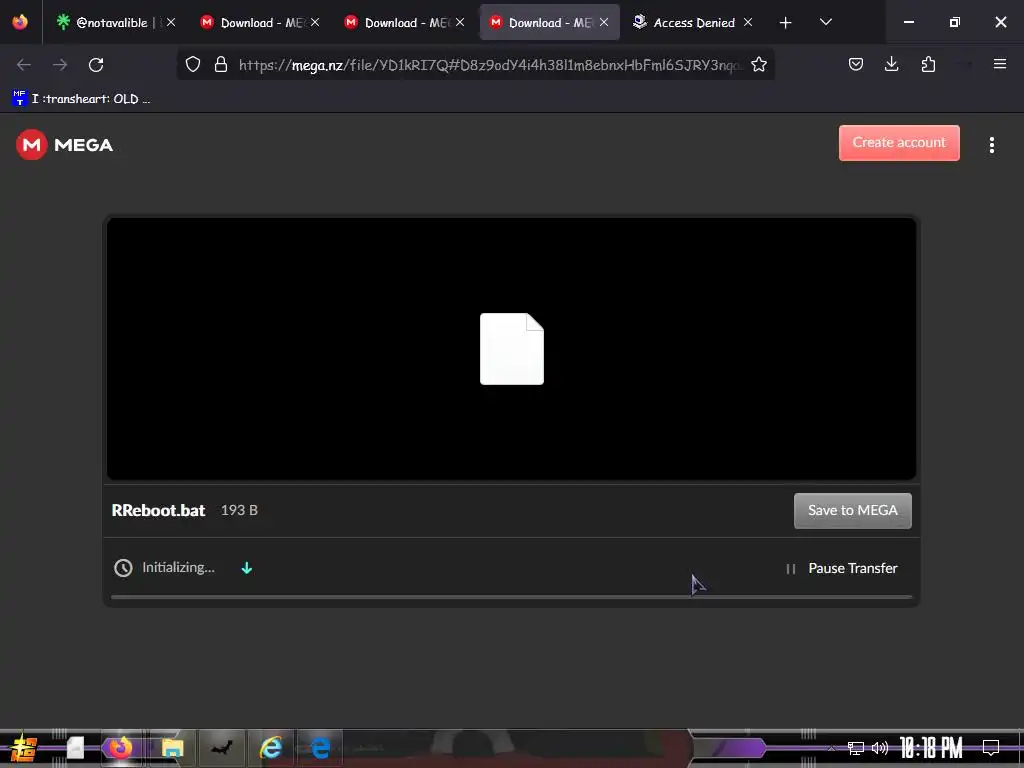The image size is (1024, 768).
Task: Click the MEGA logo in the page header
Action: pos(64,144)
